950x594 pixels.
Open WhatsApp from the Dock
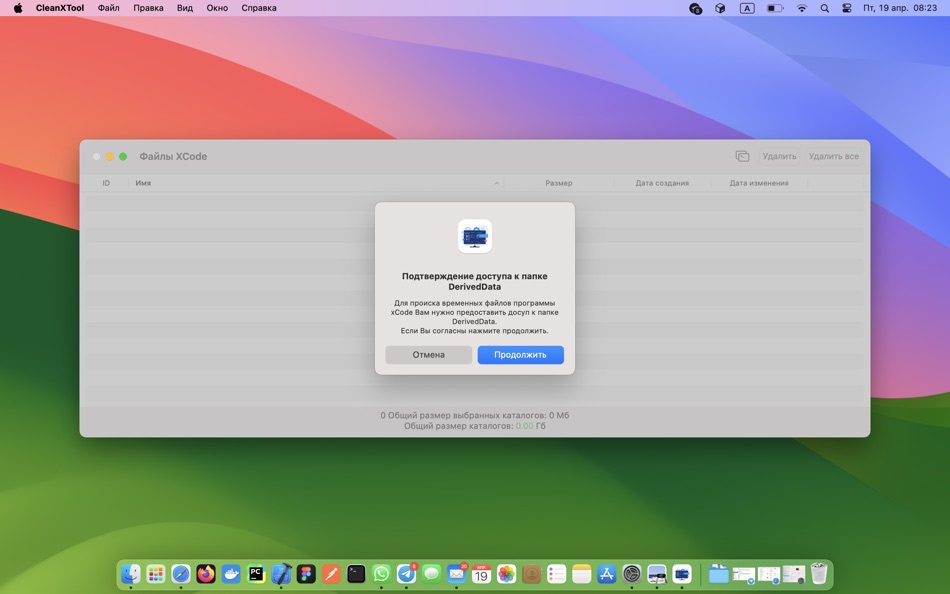coord(381,573)
